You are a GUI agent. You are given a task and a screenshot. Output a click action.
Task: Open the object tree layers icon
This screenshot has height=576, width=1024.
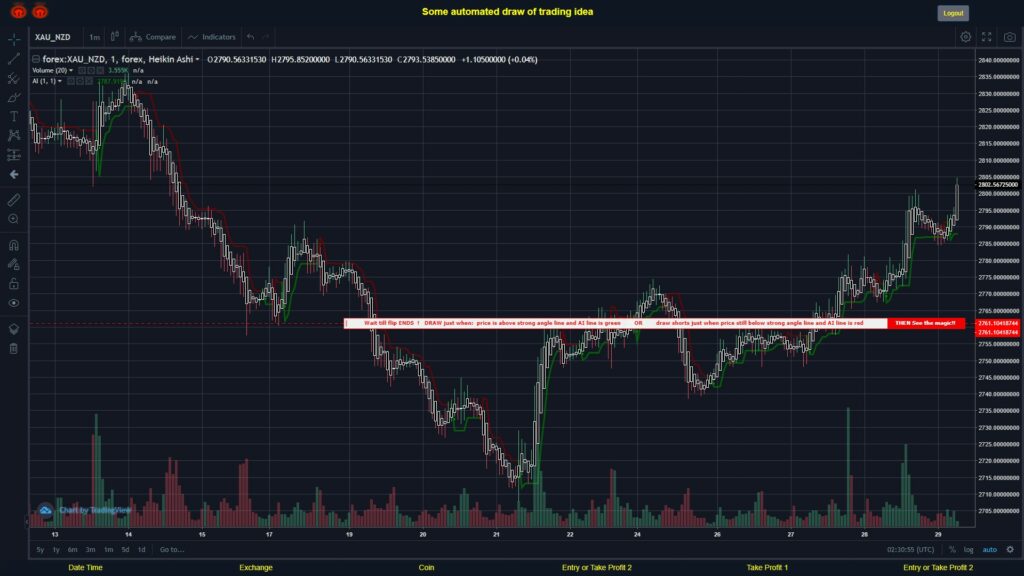14,328
